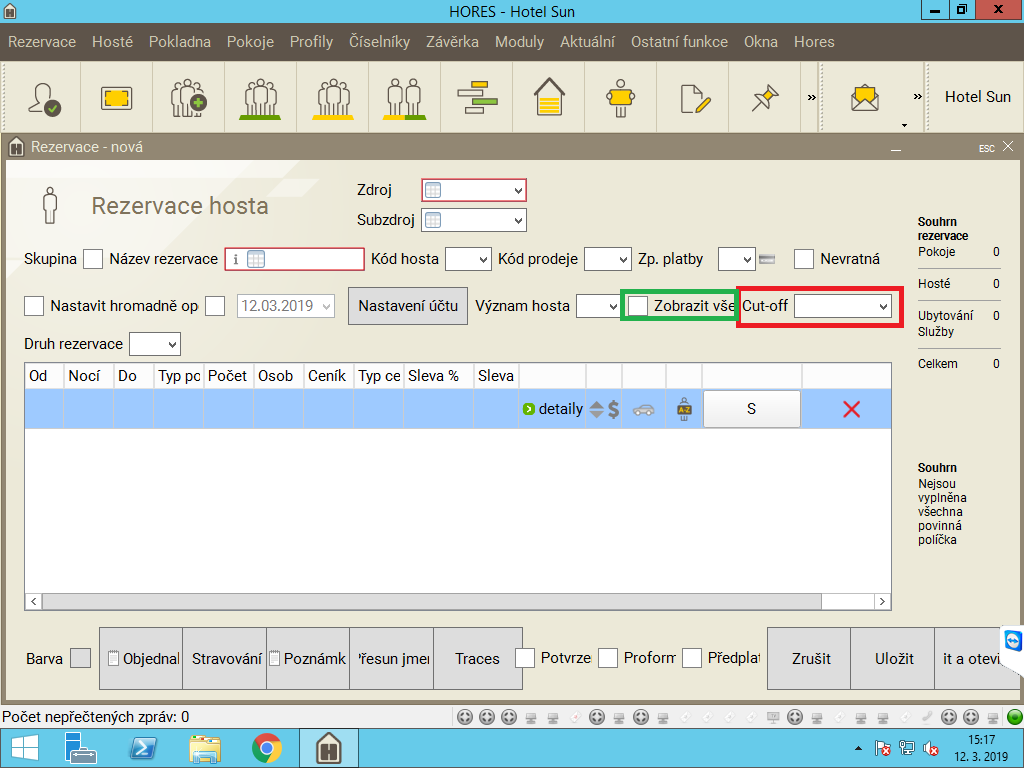1024x768 pixels.
Task: Toggle the Zobrazit vše checkbox
Action: 637,306
